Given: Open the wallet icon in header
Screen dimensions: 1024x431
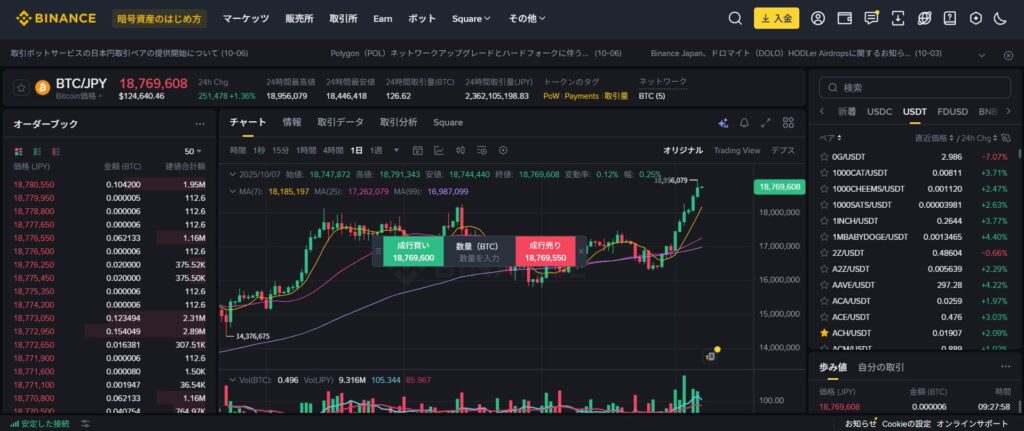Looking at the screenshot, I should click(844, 18).
